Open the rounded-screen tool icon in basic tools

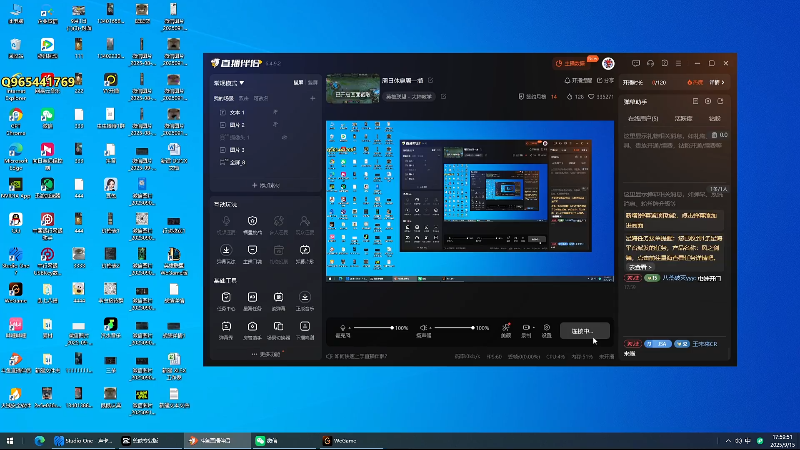279,297
